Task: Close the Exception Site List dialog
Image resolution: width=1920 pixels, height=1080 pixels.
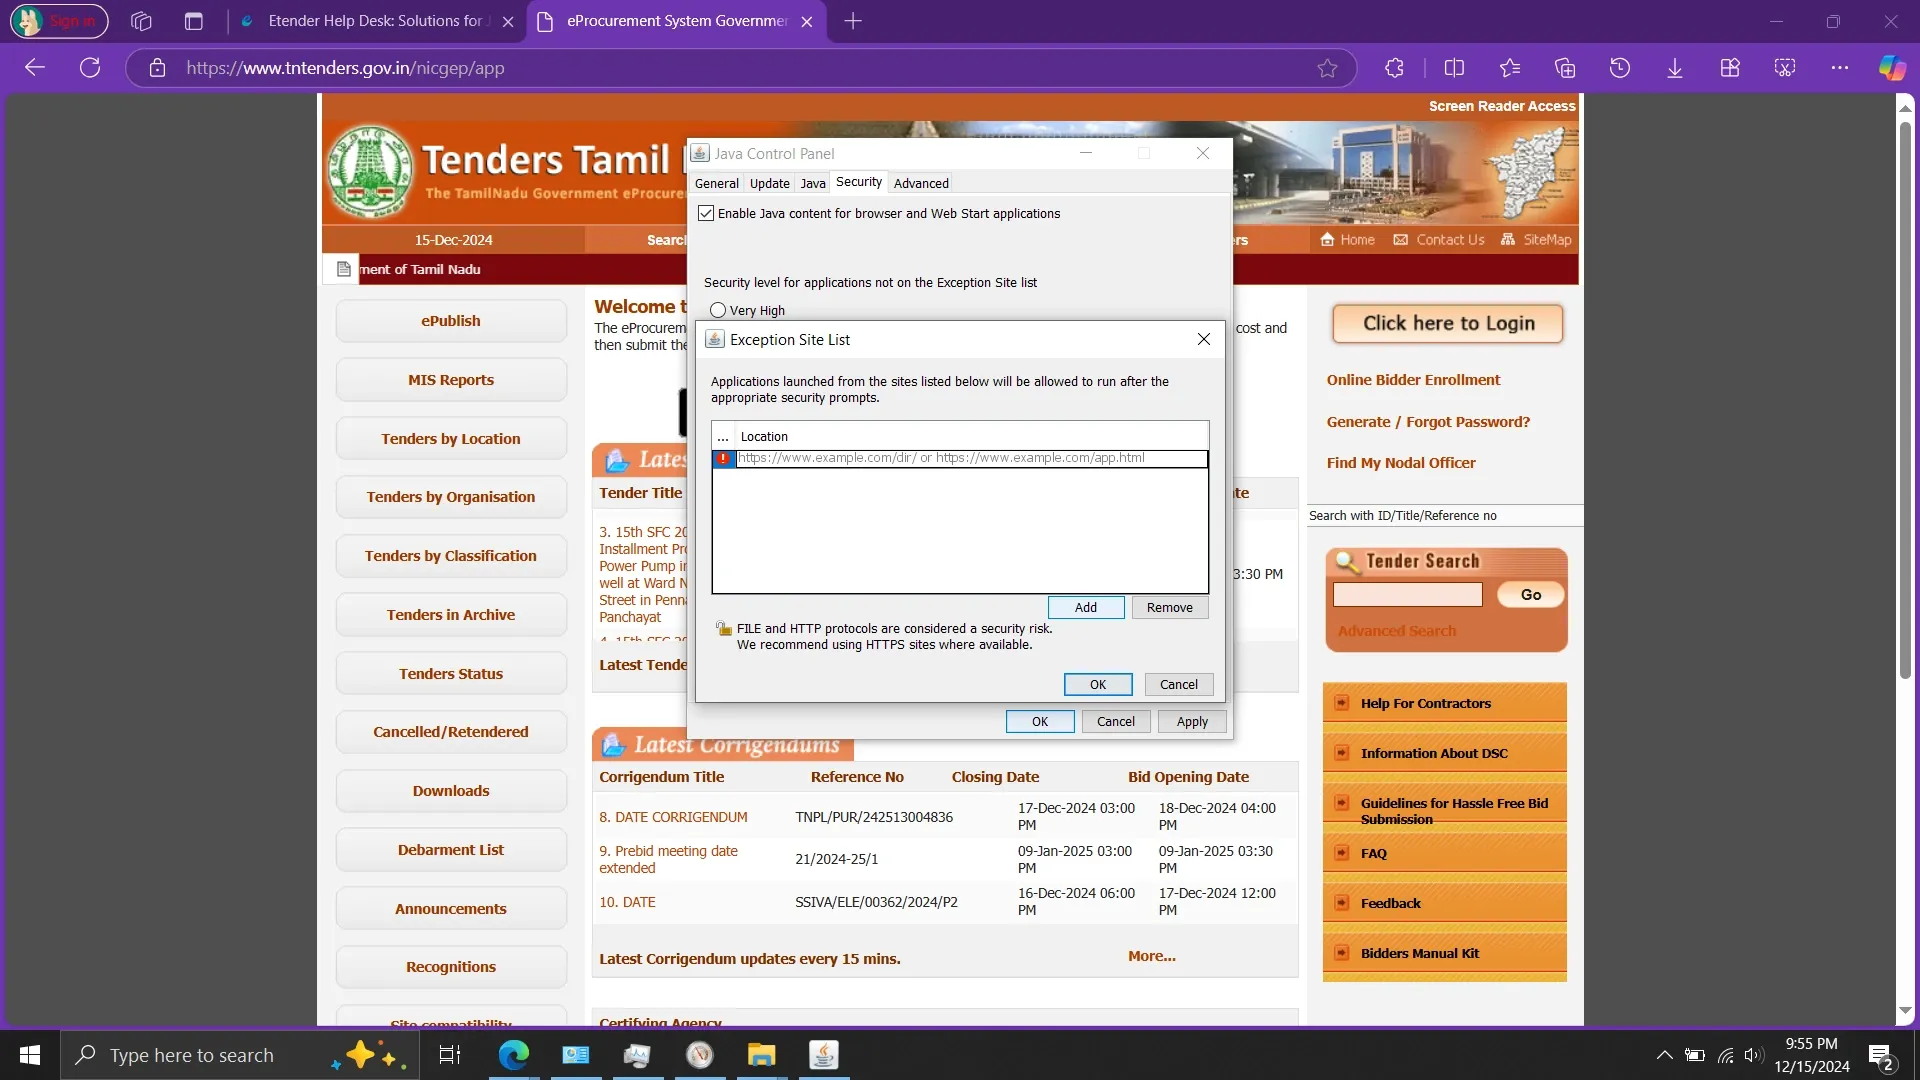Action: pyautogui.click(x=1204, y=340)
